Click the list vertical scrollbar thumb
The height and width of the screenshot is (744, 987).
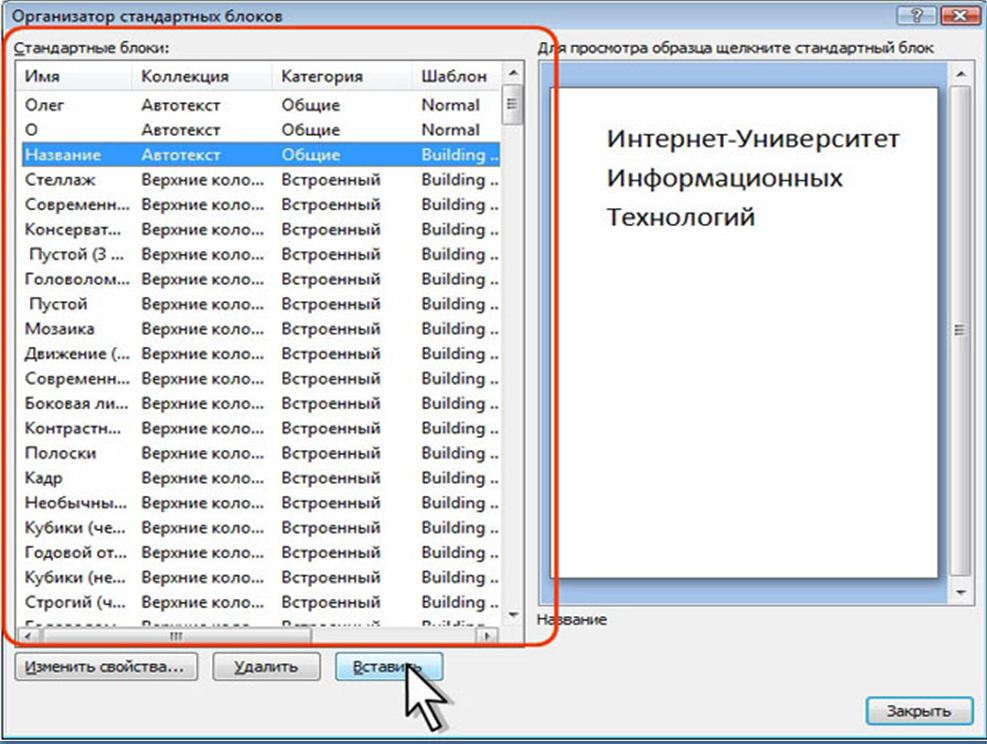tap(513, 104)
